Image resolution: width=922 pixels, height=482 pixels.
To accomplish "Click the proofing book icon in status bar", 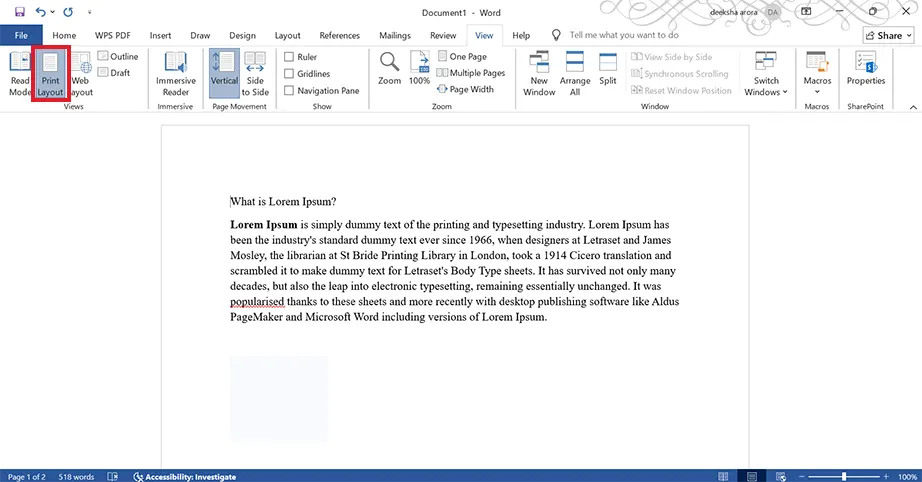I will tap(112, 477).
